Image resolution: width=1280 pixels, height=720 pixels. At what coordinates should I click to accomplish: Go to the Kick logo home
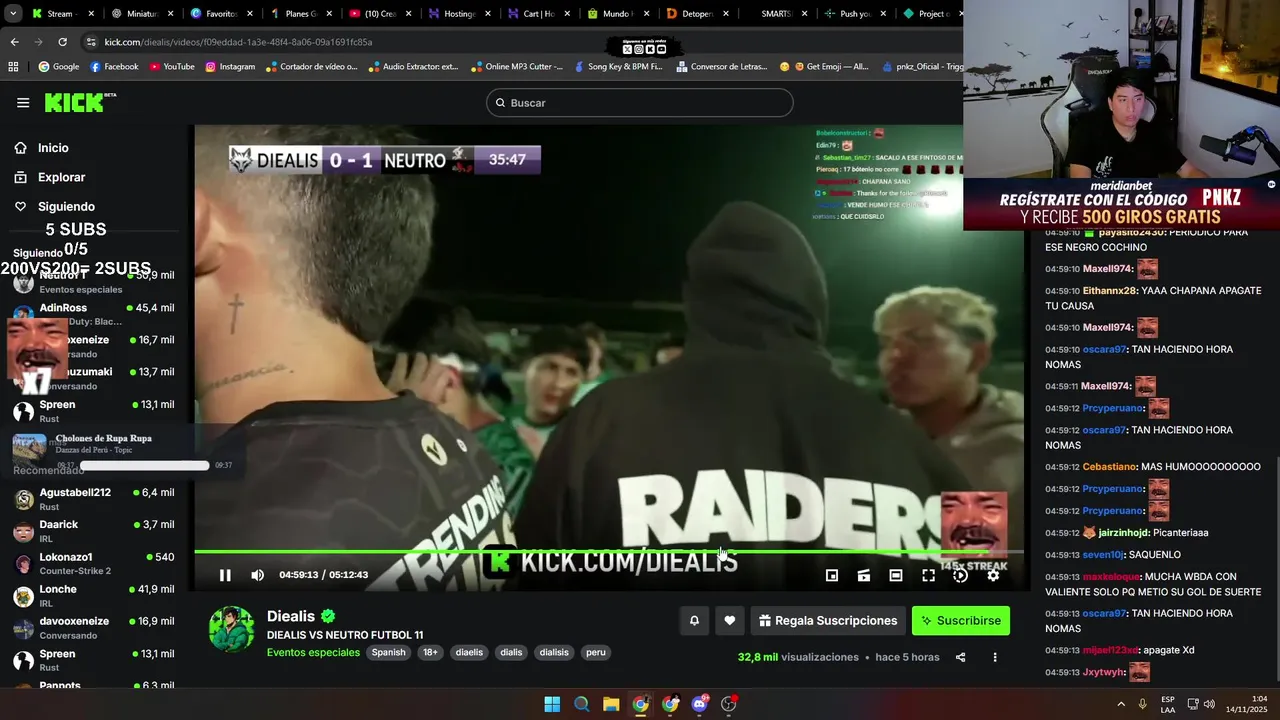pos(80,102)
